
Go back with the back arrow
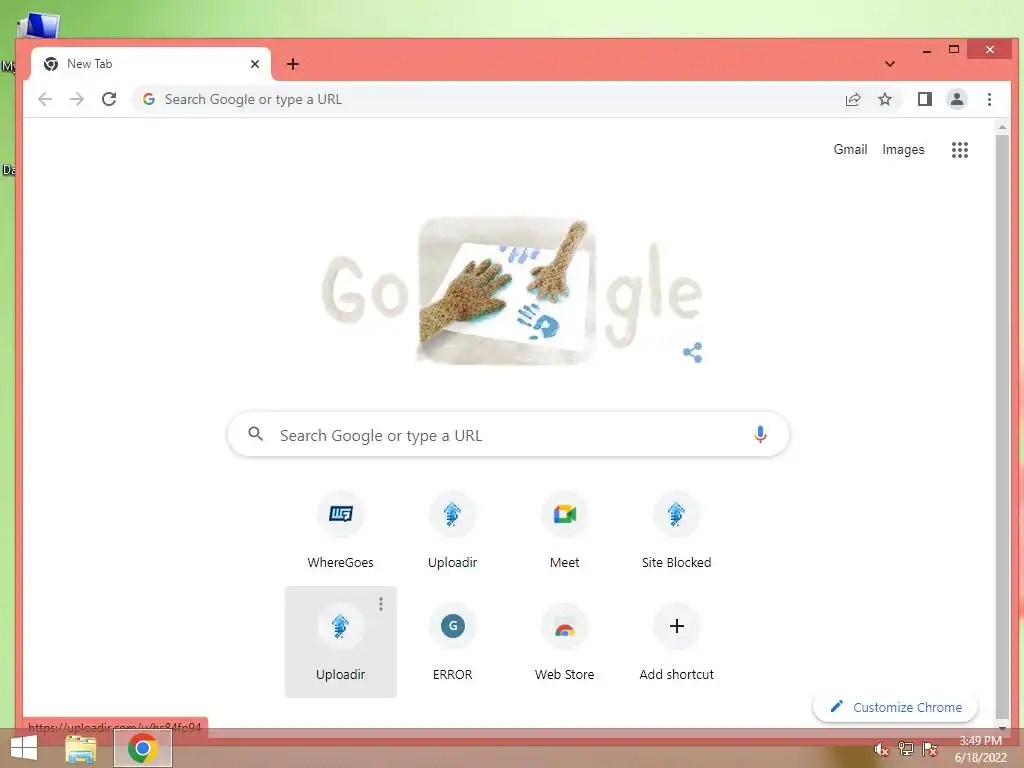point(45,99)
